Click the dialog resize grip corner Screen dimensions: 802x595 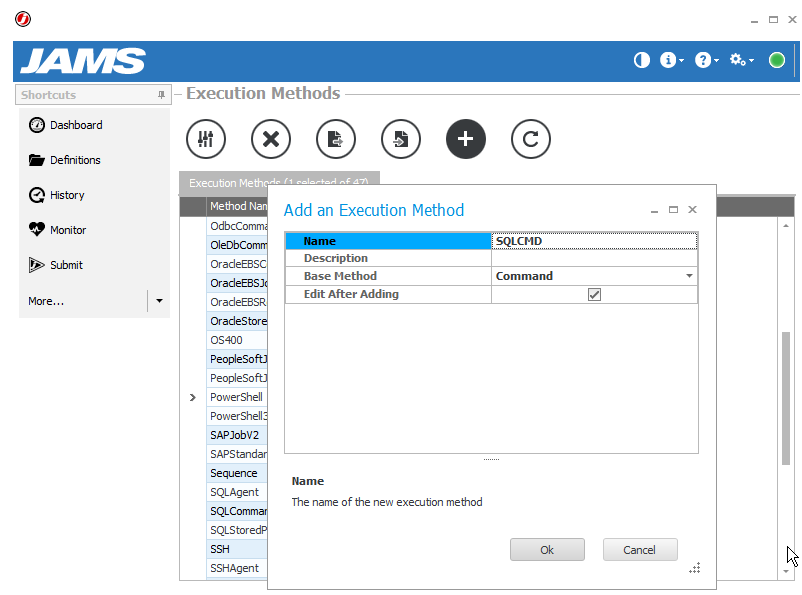(694, 568)
